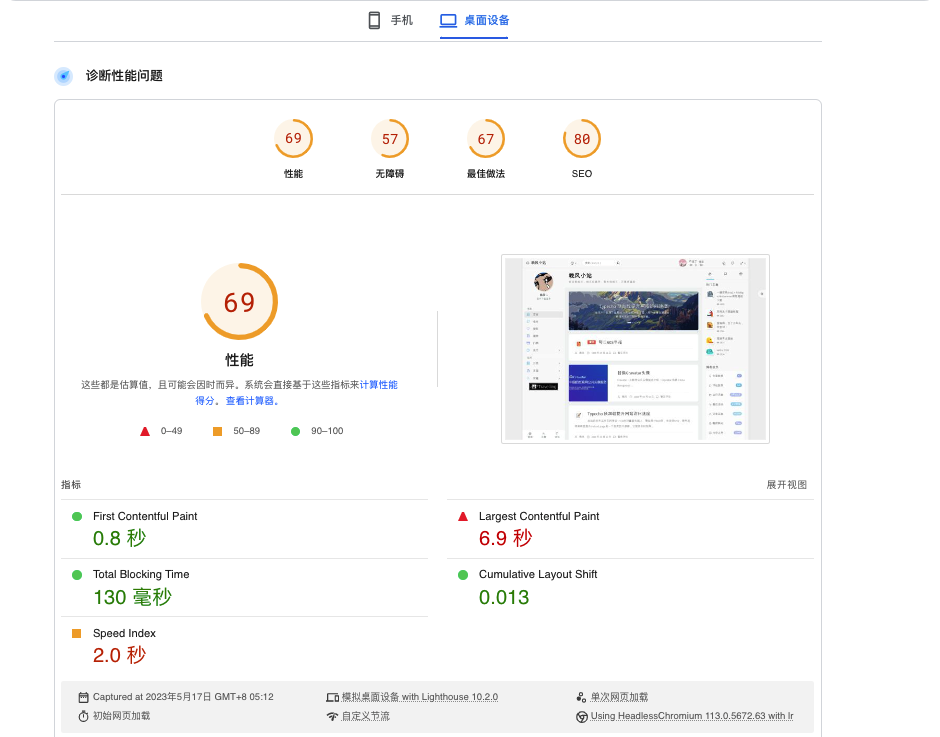Open the 查看计算器 link

tap(249, 401)
